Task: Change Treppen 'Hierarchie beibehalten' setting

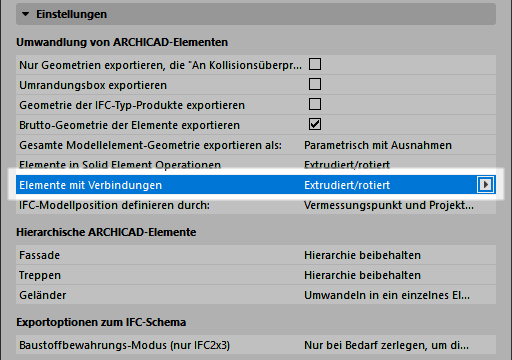Action: (362, 275)
